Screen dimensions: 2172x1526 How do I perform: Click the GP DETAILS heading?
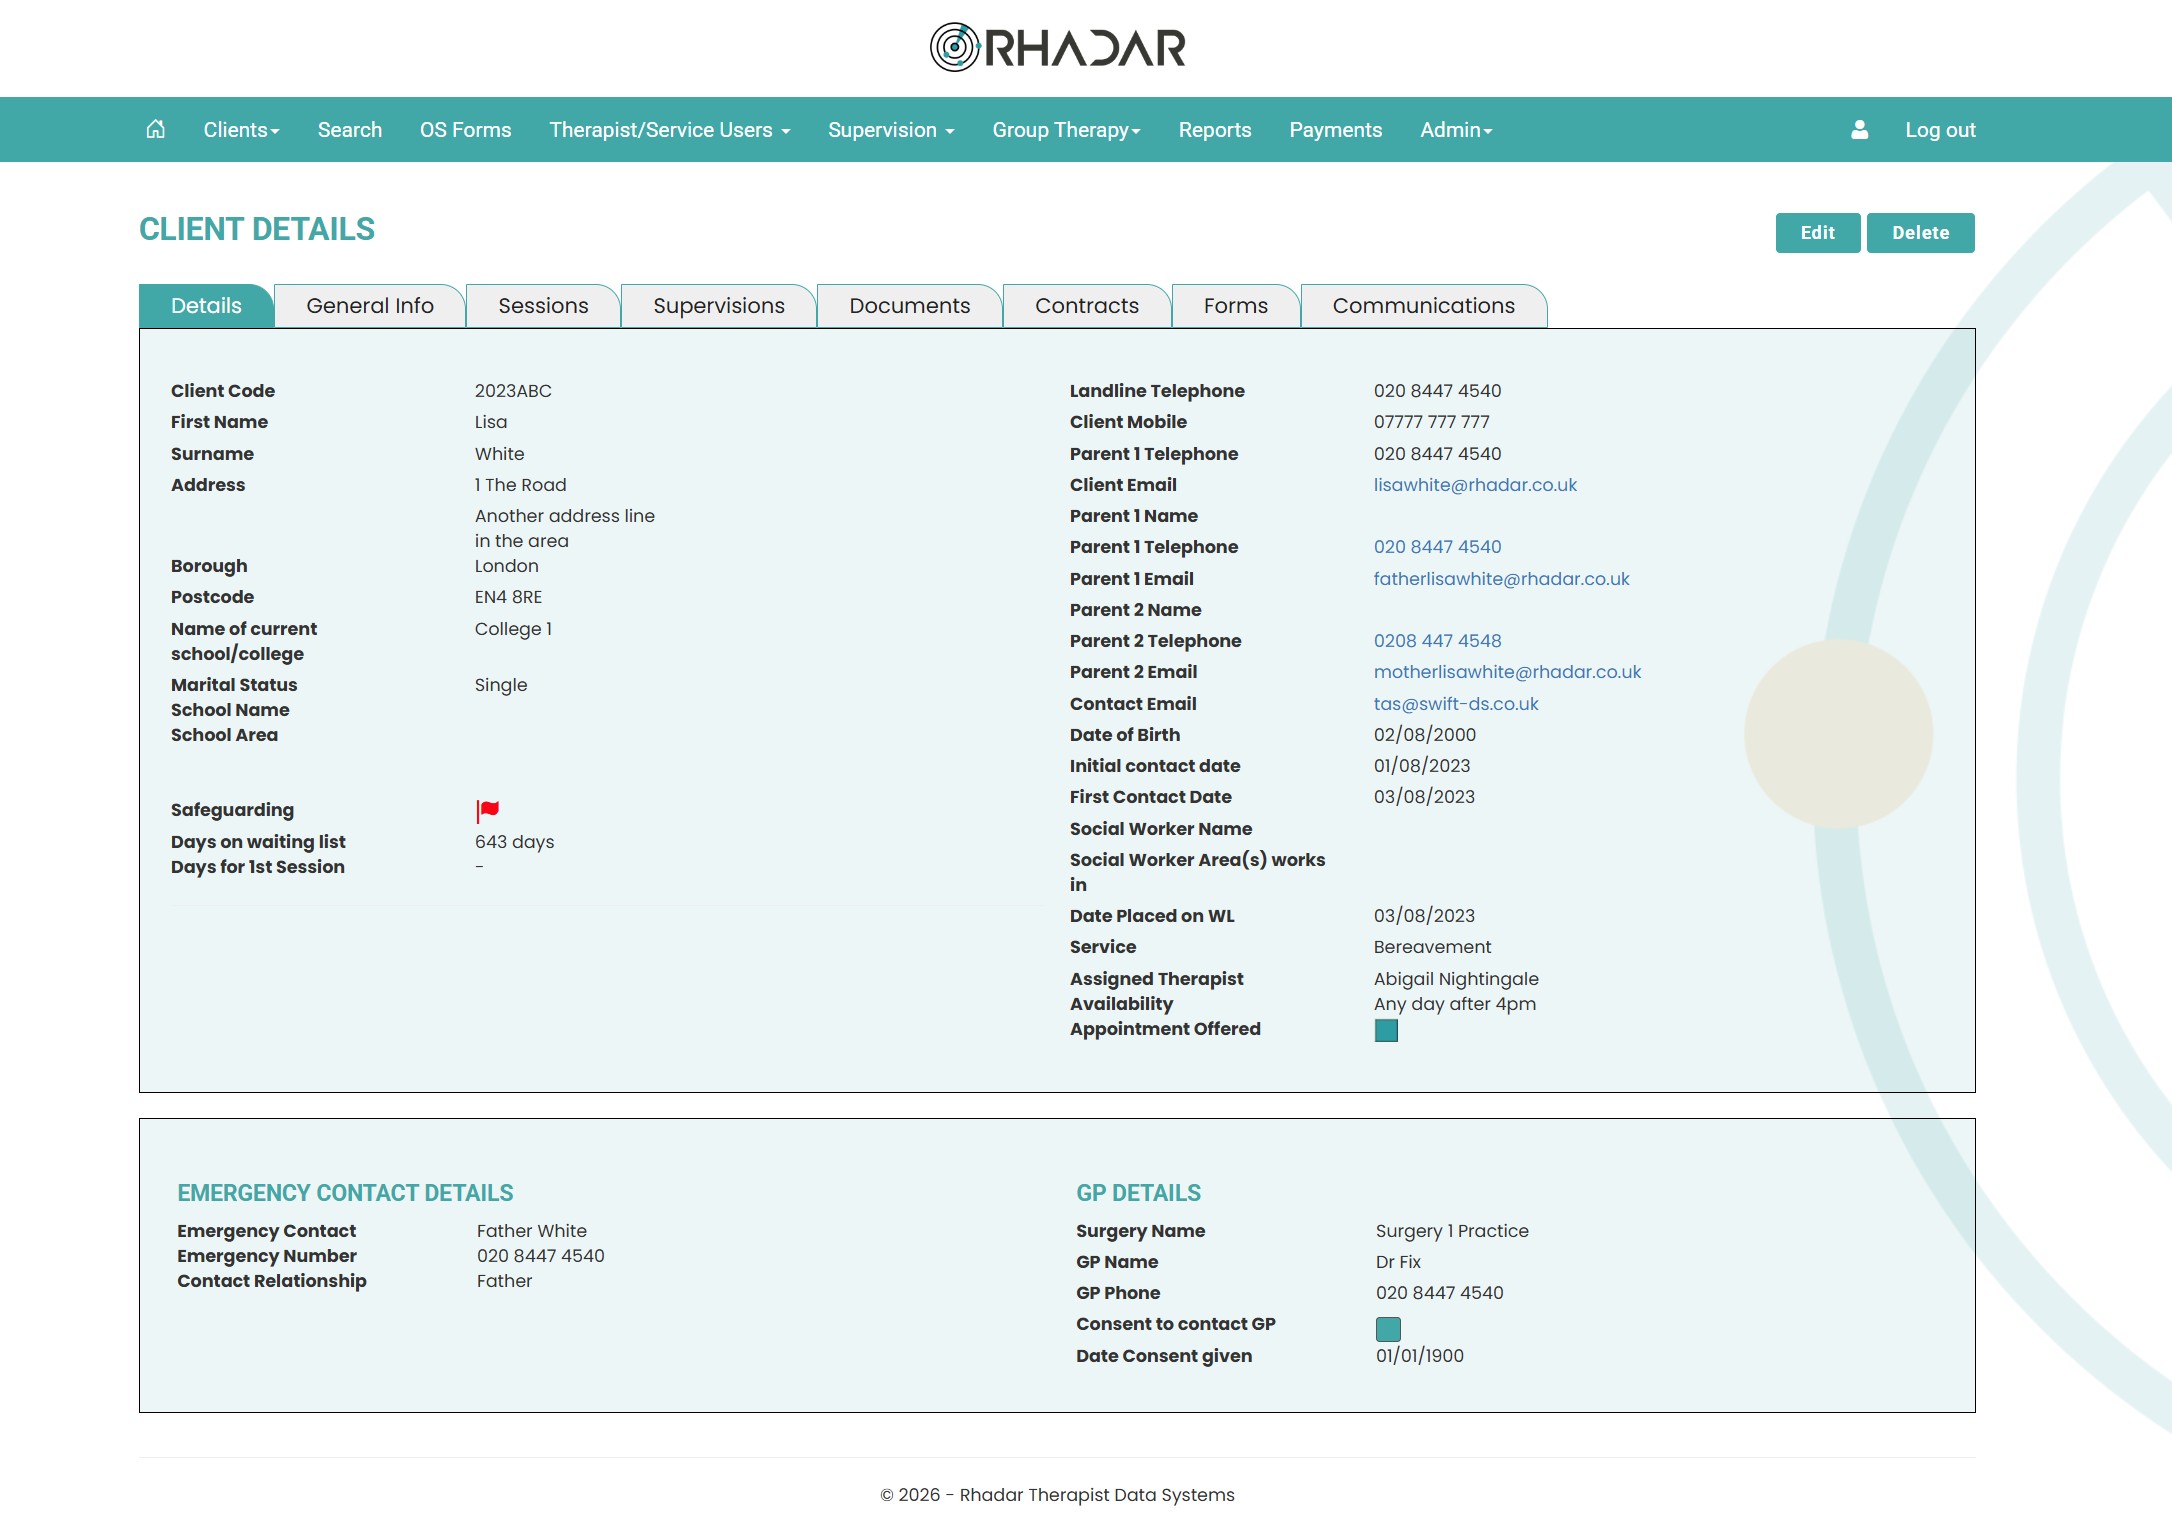[x=1138, y=1193]
